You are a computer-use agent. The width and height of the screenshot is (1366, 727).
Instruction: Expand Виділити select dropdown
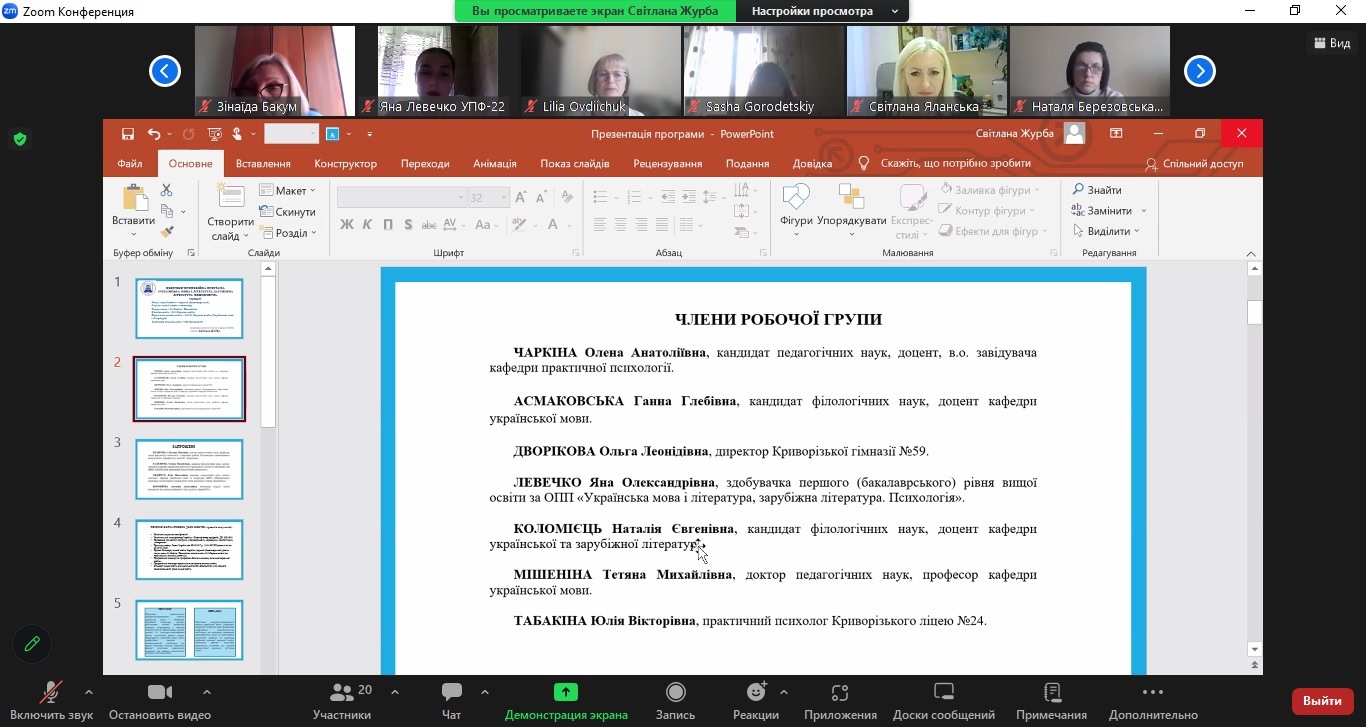click(x=1106, y=232)
